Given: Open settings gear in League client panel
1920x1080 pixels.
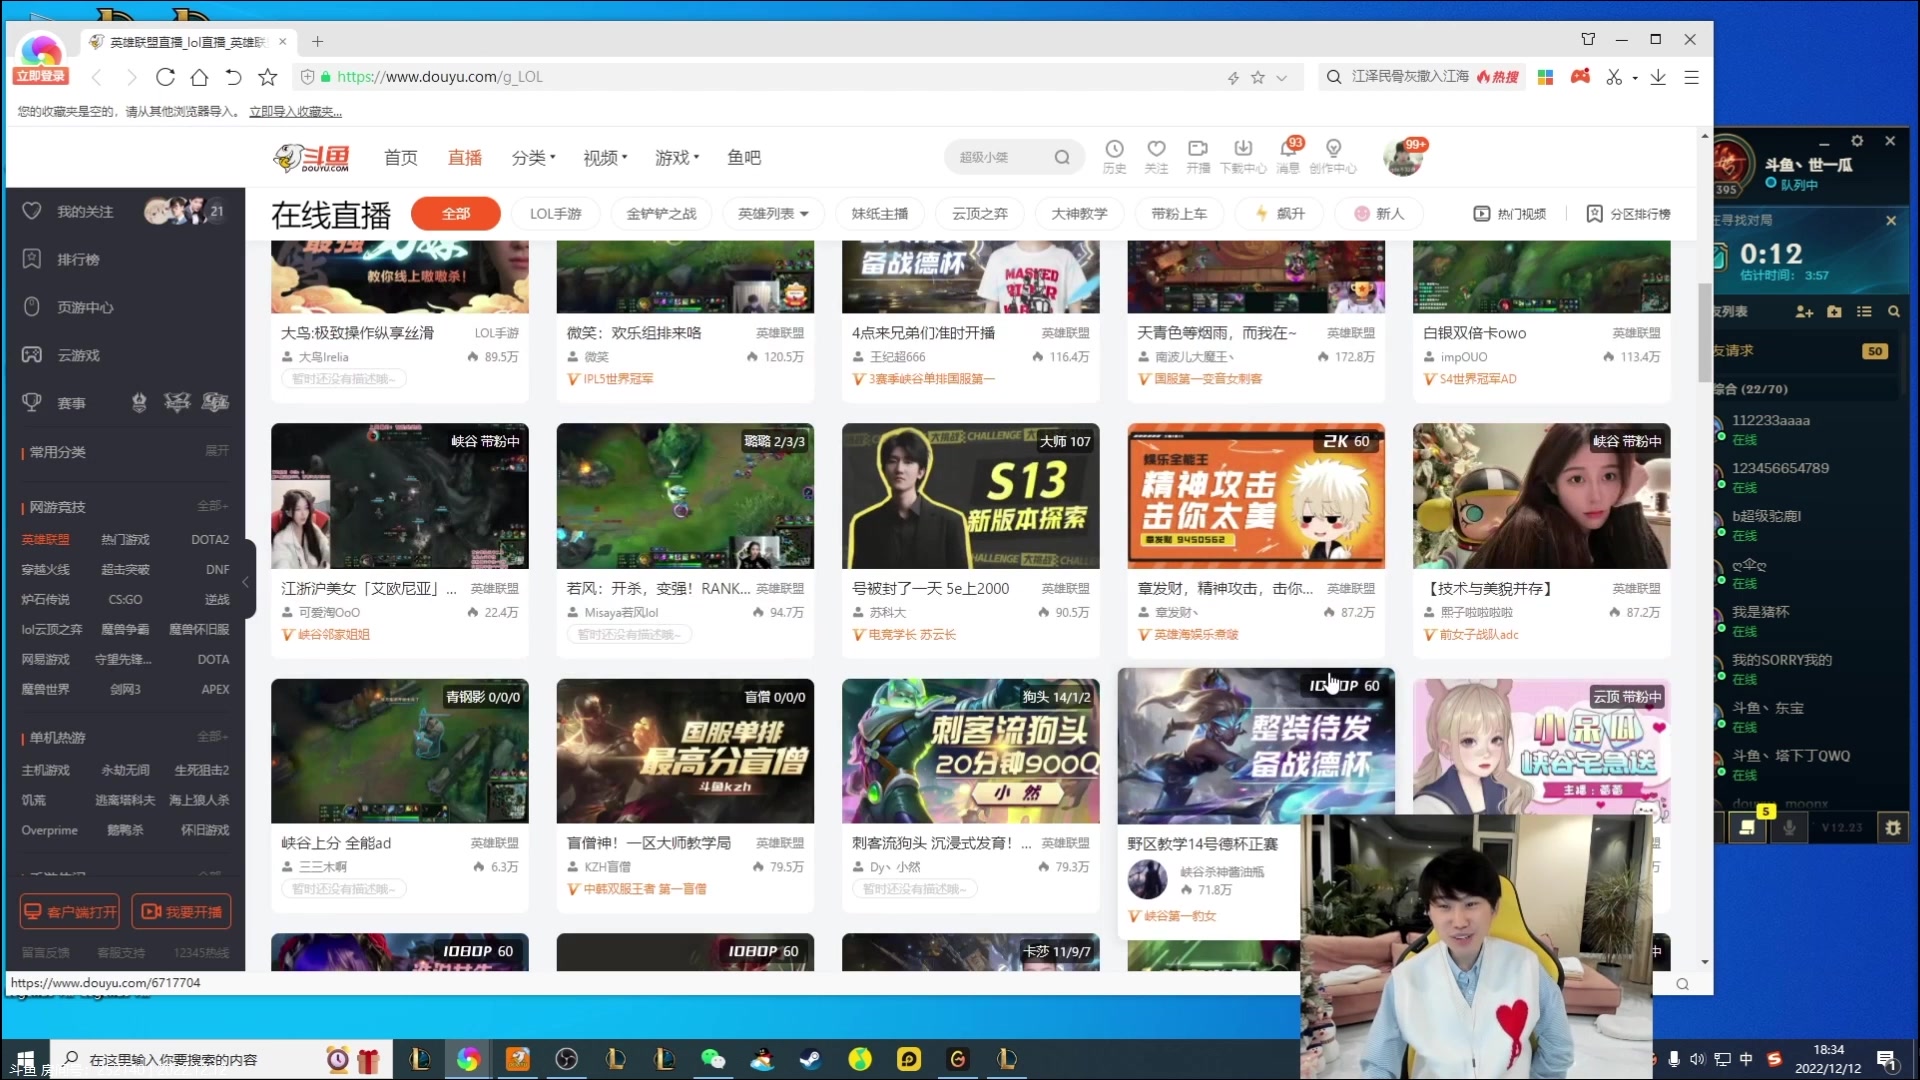Looking at the screenshot, I should click(x=1857, y=141).
